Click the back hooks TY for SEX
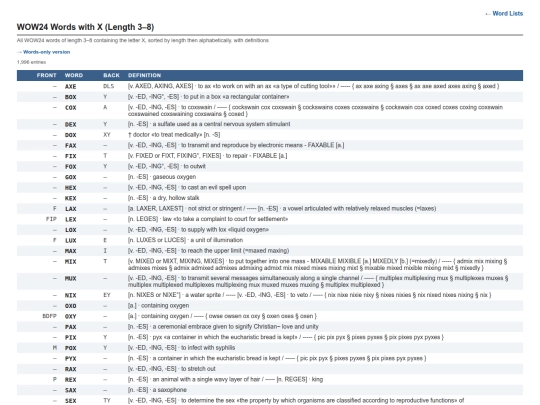Screen dimensions: 540x405 pyautogui.click(x=107, y=401)
